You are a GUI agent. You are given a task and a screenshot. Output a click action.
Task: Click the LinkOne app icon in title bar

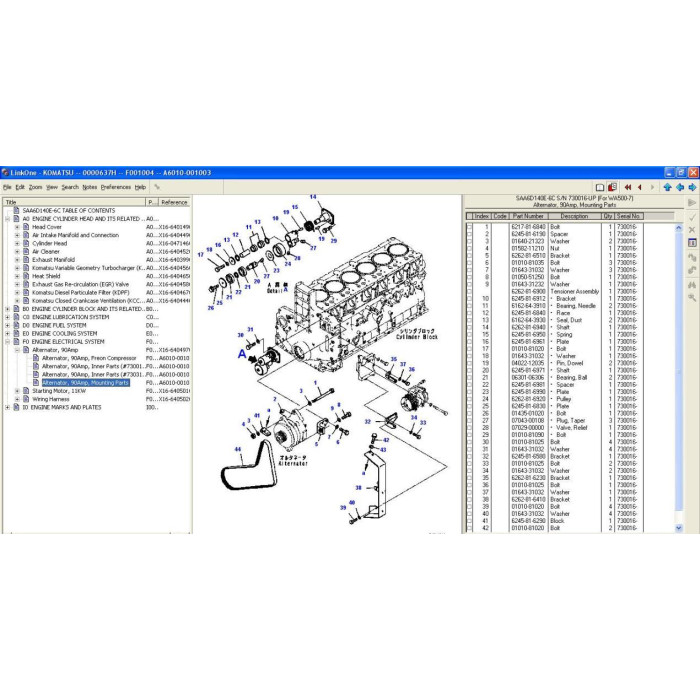5,172
